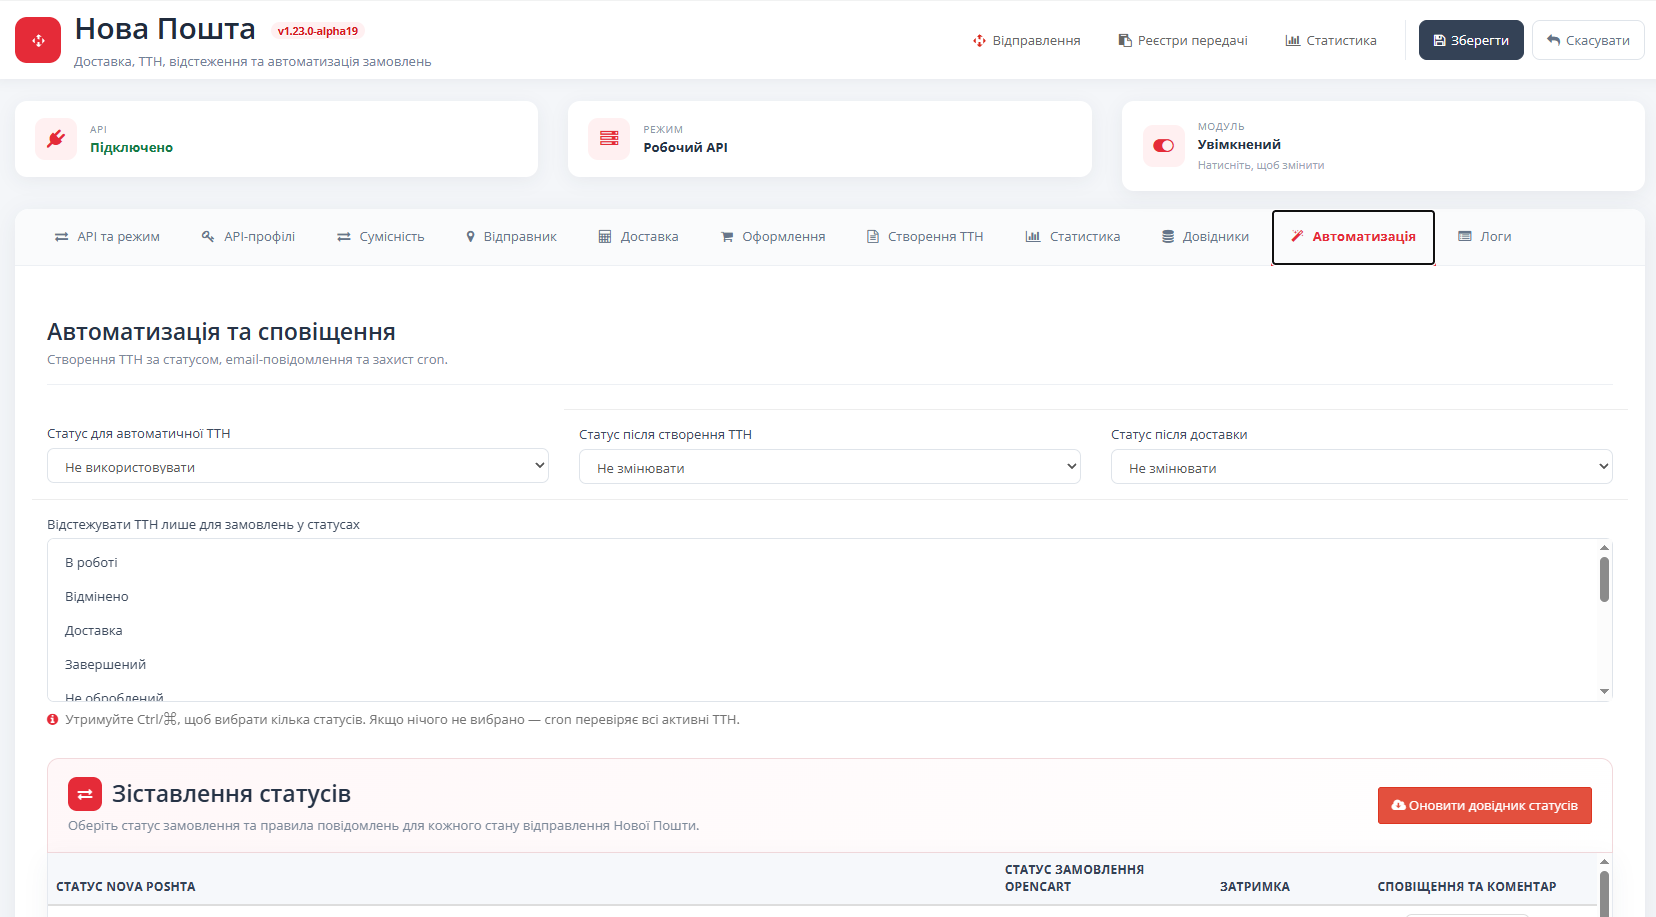
Task: Open the Реєстри передачі link
Action: 1183,41
